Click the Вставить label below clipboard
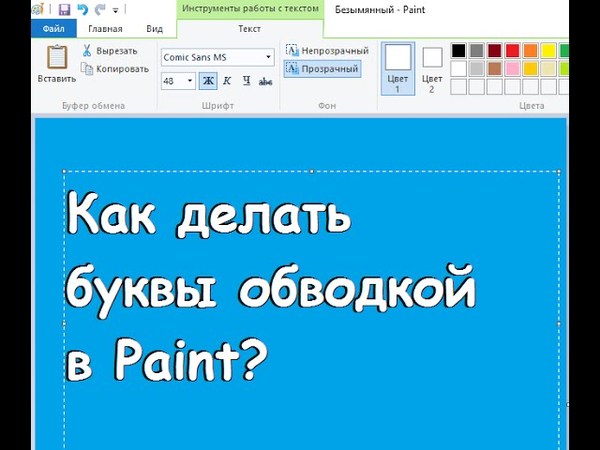The image size is (600, 450). click(57, 79)
